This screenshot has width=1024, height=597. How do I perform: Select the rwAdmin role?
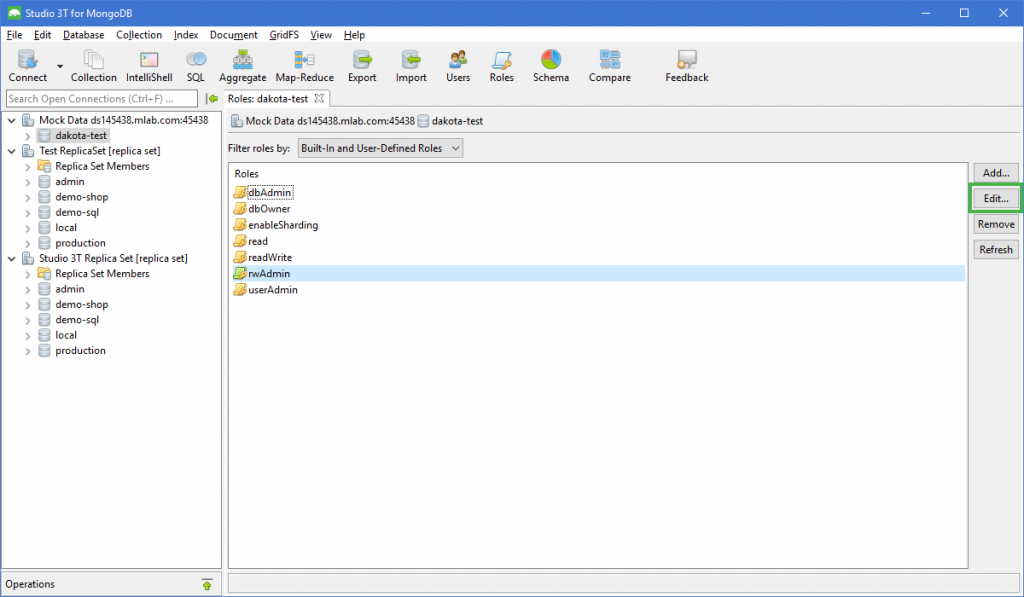click(598, 273)
